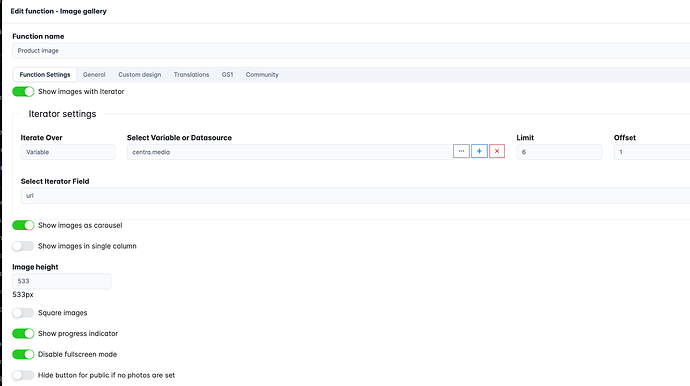The height and width of the screenshot is (386, 690).
Task: Toggle Show progress indicator switch
Action: [x=23, y=334]
